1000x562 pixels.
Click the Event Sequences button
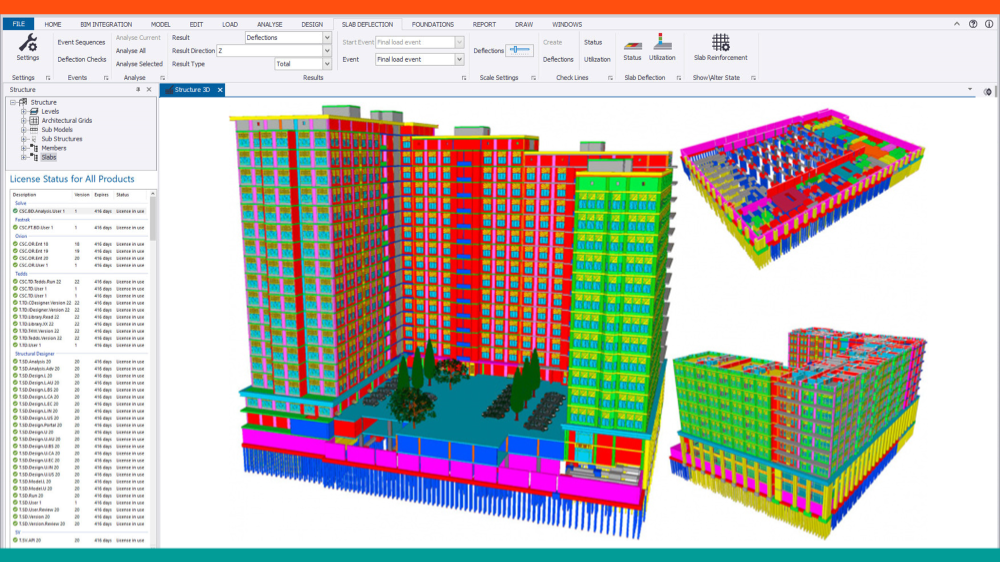tap(81, 42)
